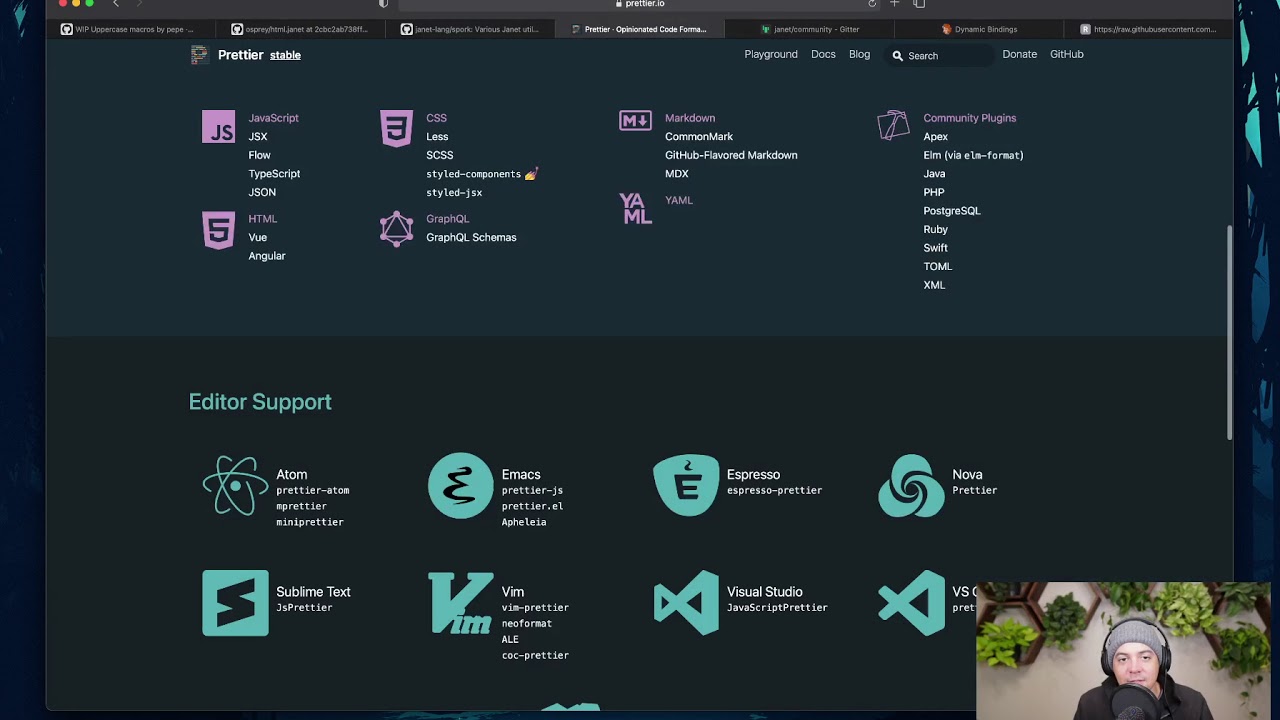Image resolution: width=1280 pixels, height=720 pixels.
Task: Open the Donate link in header
Action: click(x=1020, y=54)
